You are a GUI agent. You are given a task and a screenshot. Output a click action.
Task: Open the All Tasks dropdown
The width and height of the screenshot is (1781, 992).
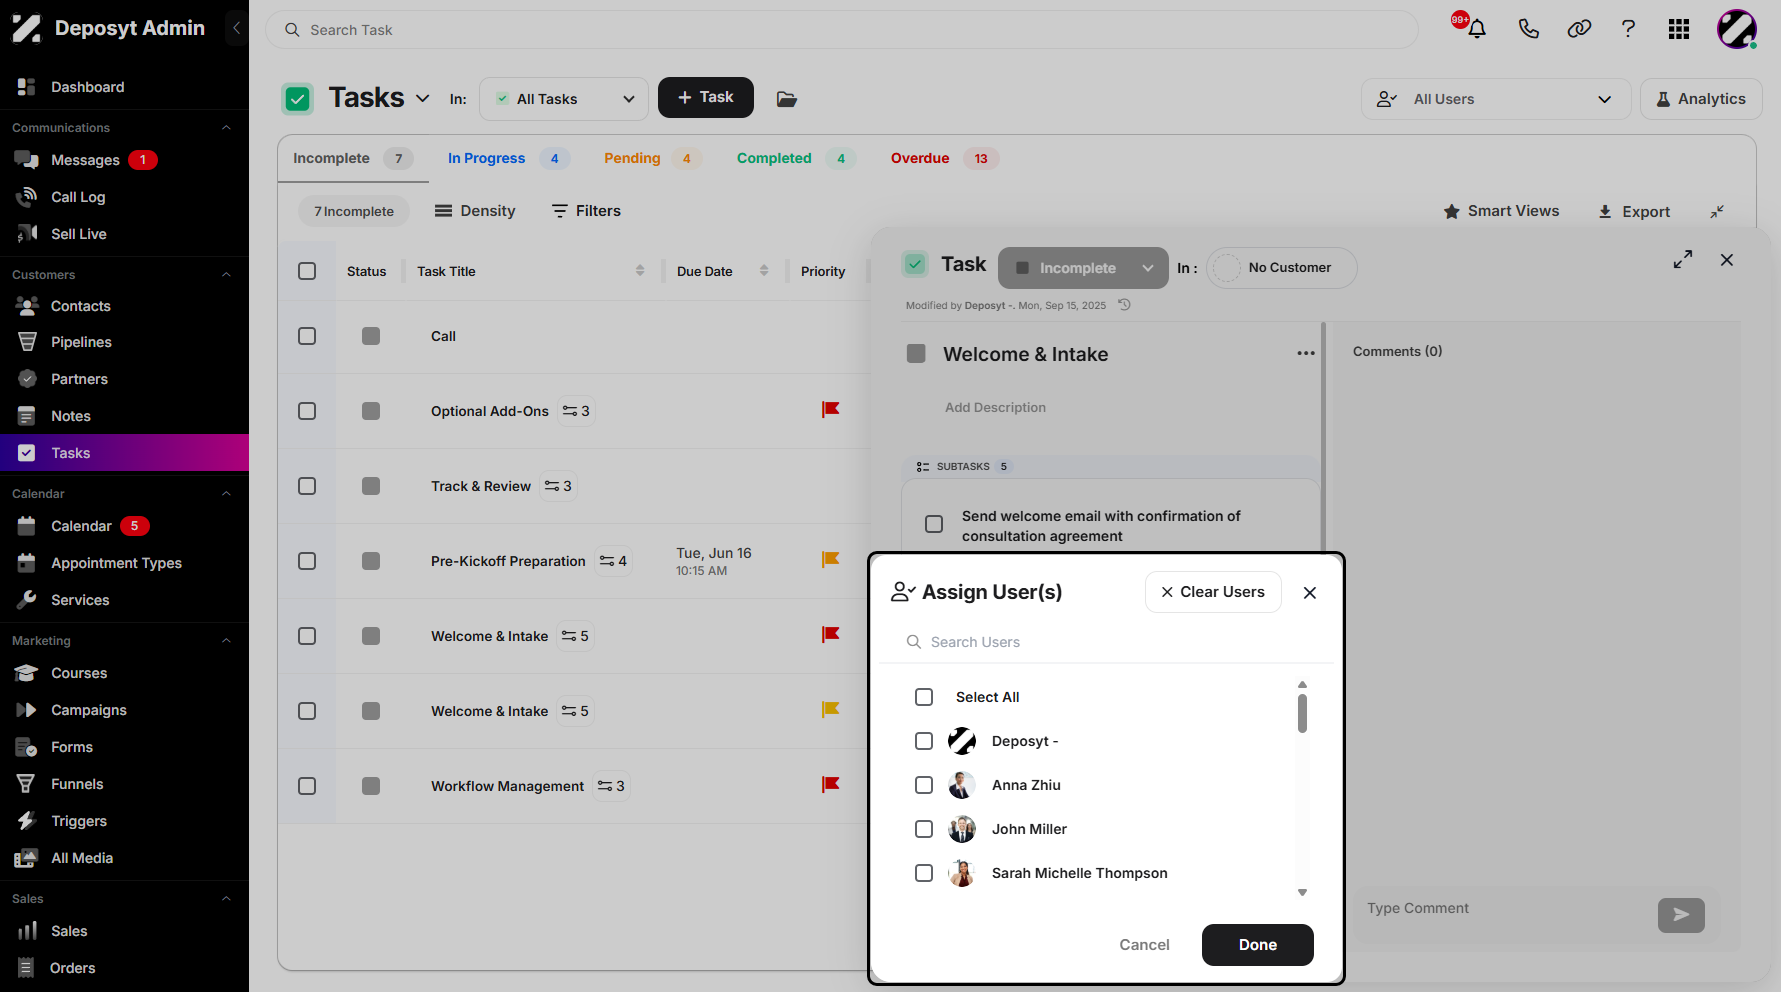tap(564, 99)
